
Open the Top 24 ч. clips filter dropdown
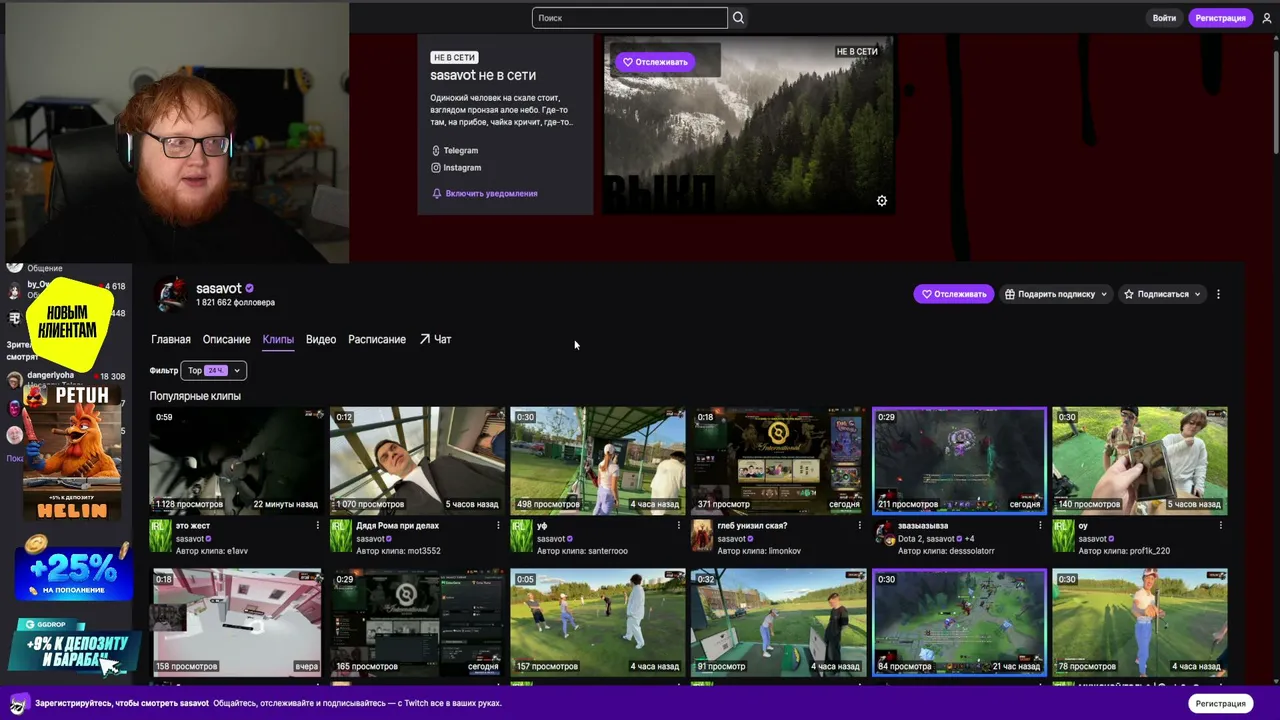pyautogui.click(x=213, y=371)
